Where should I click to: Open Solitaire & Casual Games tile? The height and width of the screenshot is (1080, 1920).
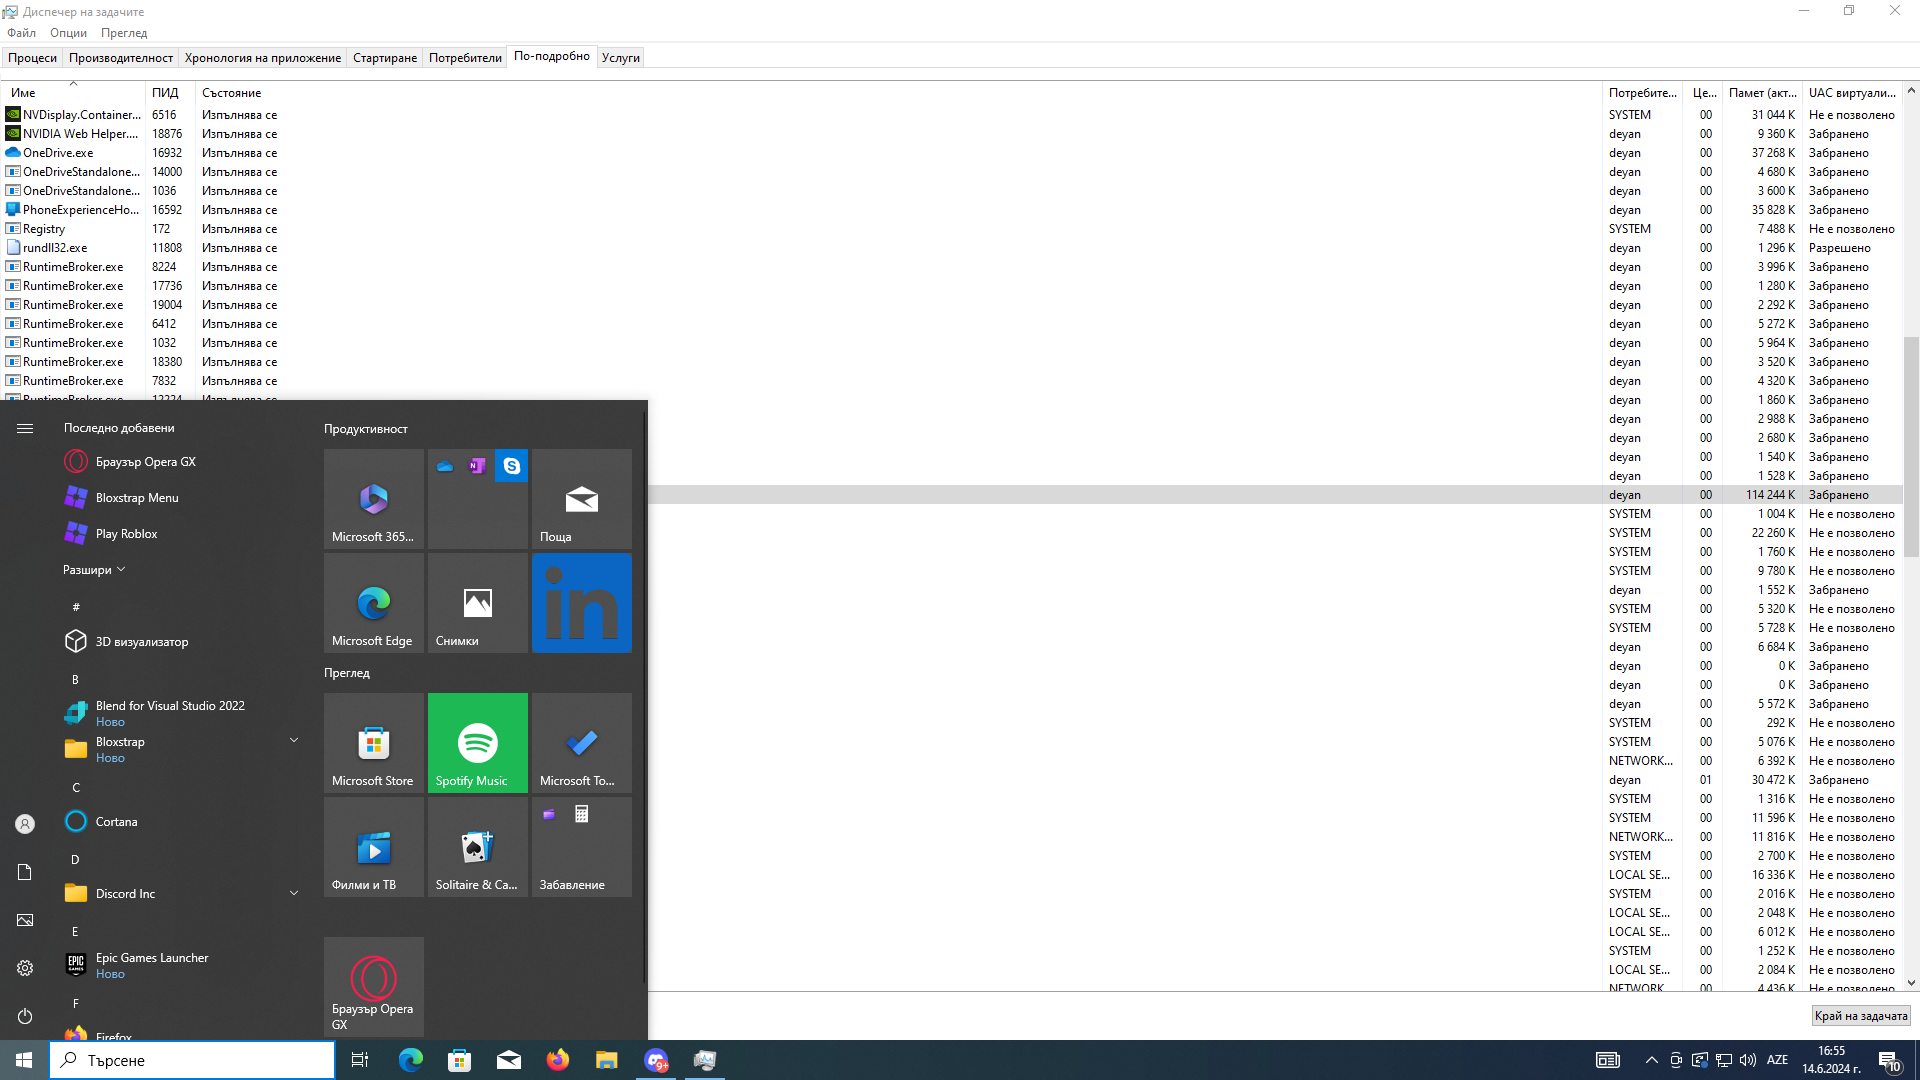pos(477,846)
